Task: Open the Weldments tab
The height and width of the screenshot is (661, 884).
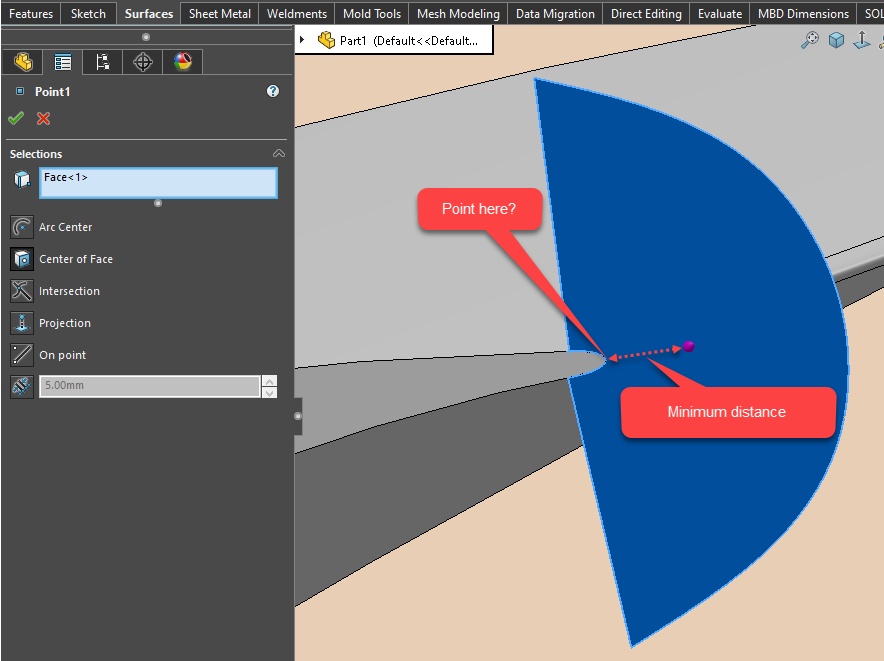Action: click(297, 14)
